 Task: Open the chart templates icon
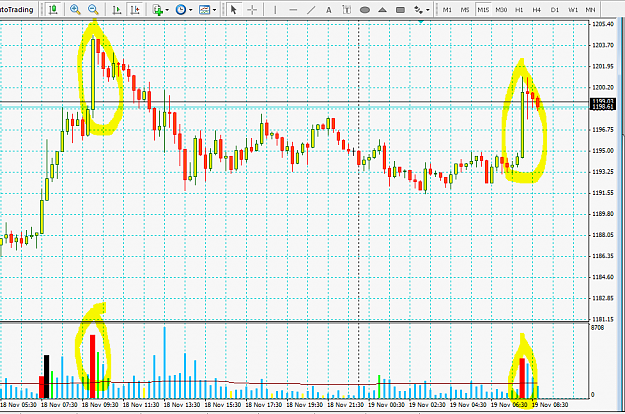pos(204,9)
